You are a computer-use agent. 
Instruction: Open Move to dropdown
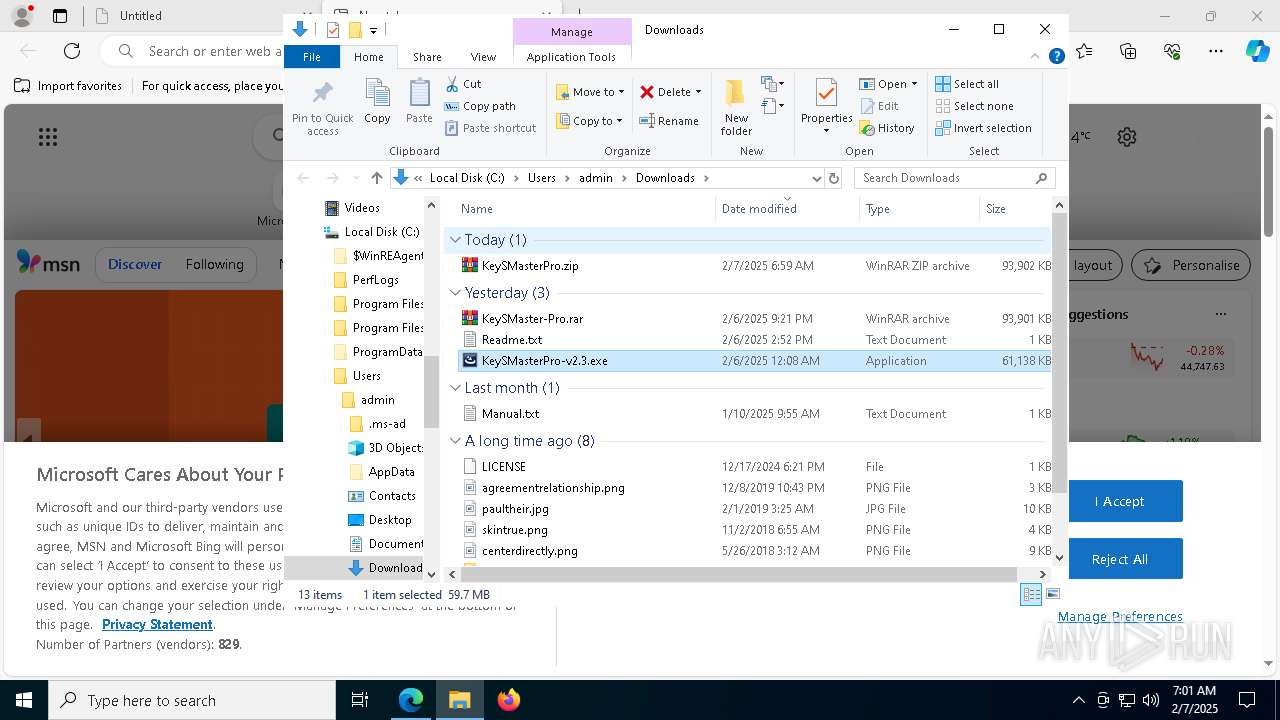(x=590, y=92)
